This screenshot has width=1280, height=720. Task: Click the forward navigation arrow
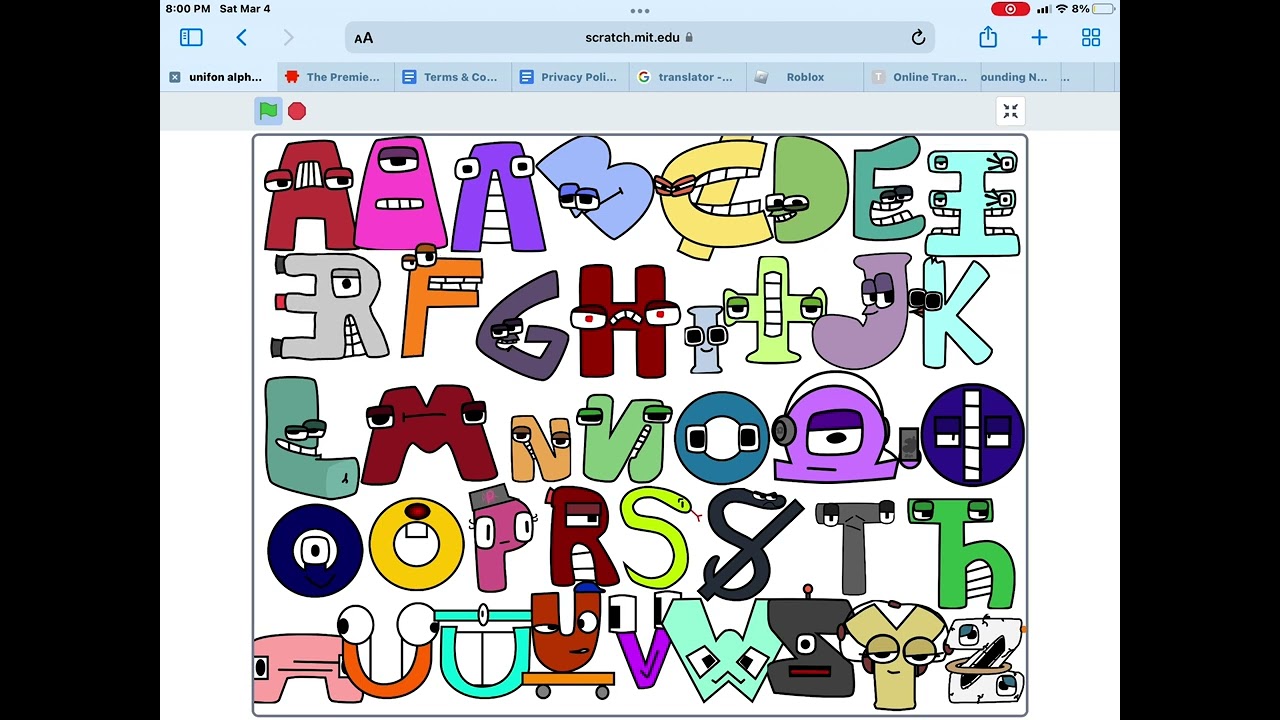coord(288,37)
